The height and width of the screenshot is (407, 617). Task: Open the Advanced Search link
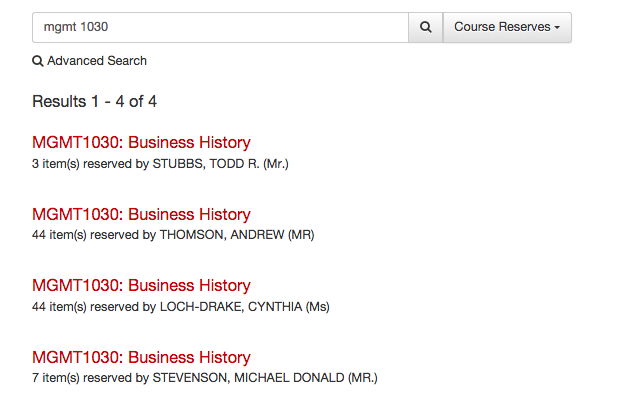pos(90,61)
